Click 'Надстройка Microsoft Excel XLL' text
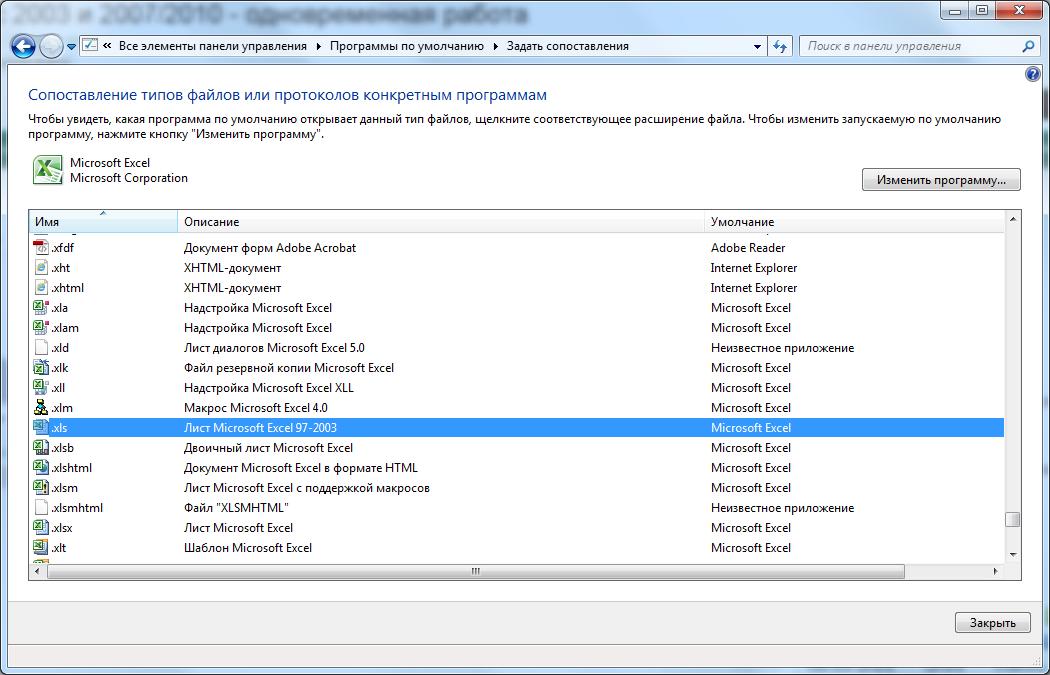This screenshot has height=675, width=1050. point(269,388)
